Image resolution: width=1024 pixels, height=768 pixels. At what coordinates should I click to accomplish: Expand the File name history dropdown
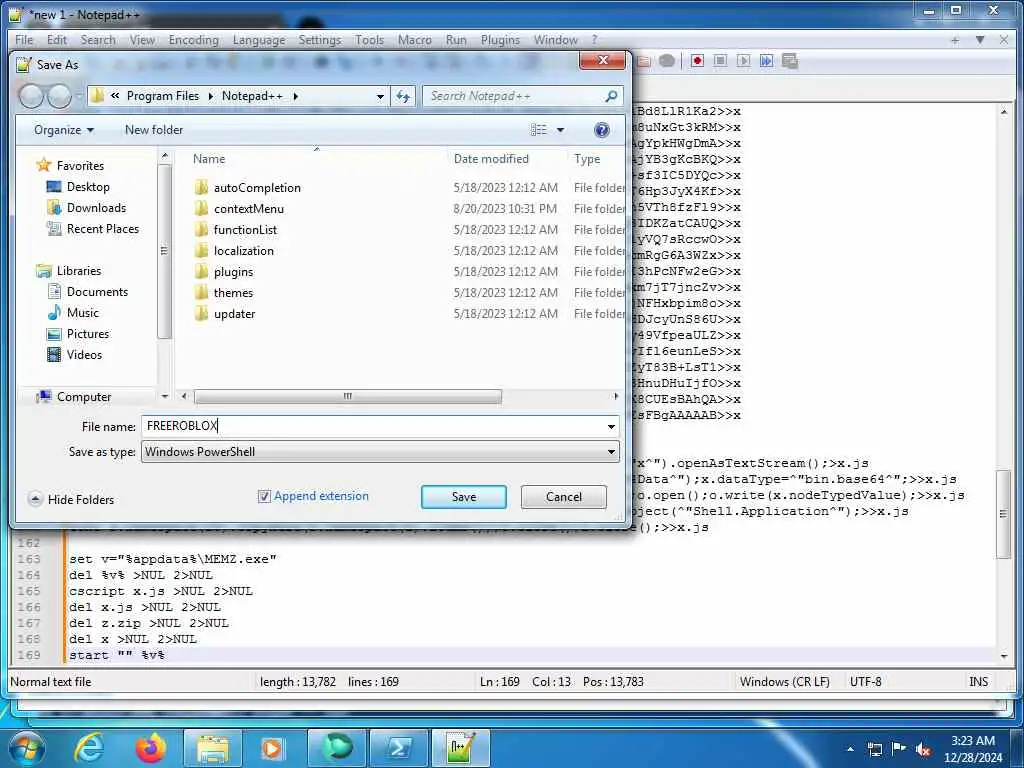(x=611, y=426)
